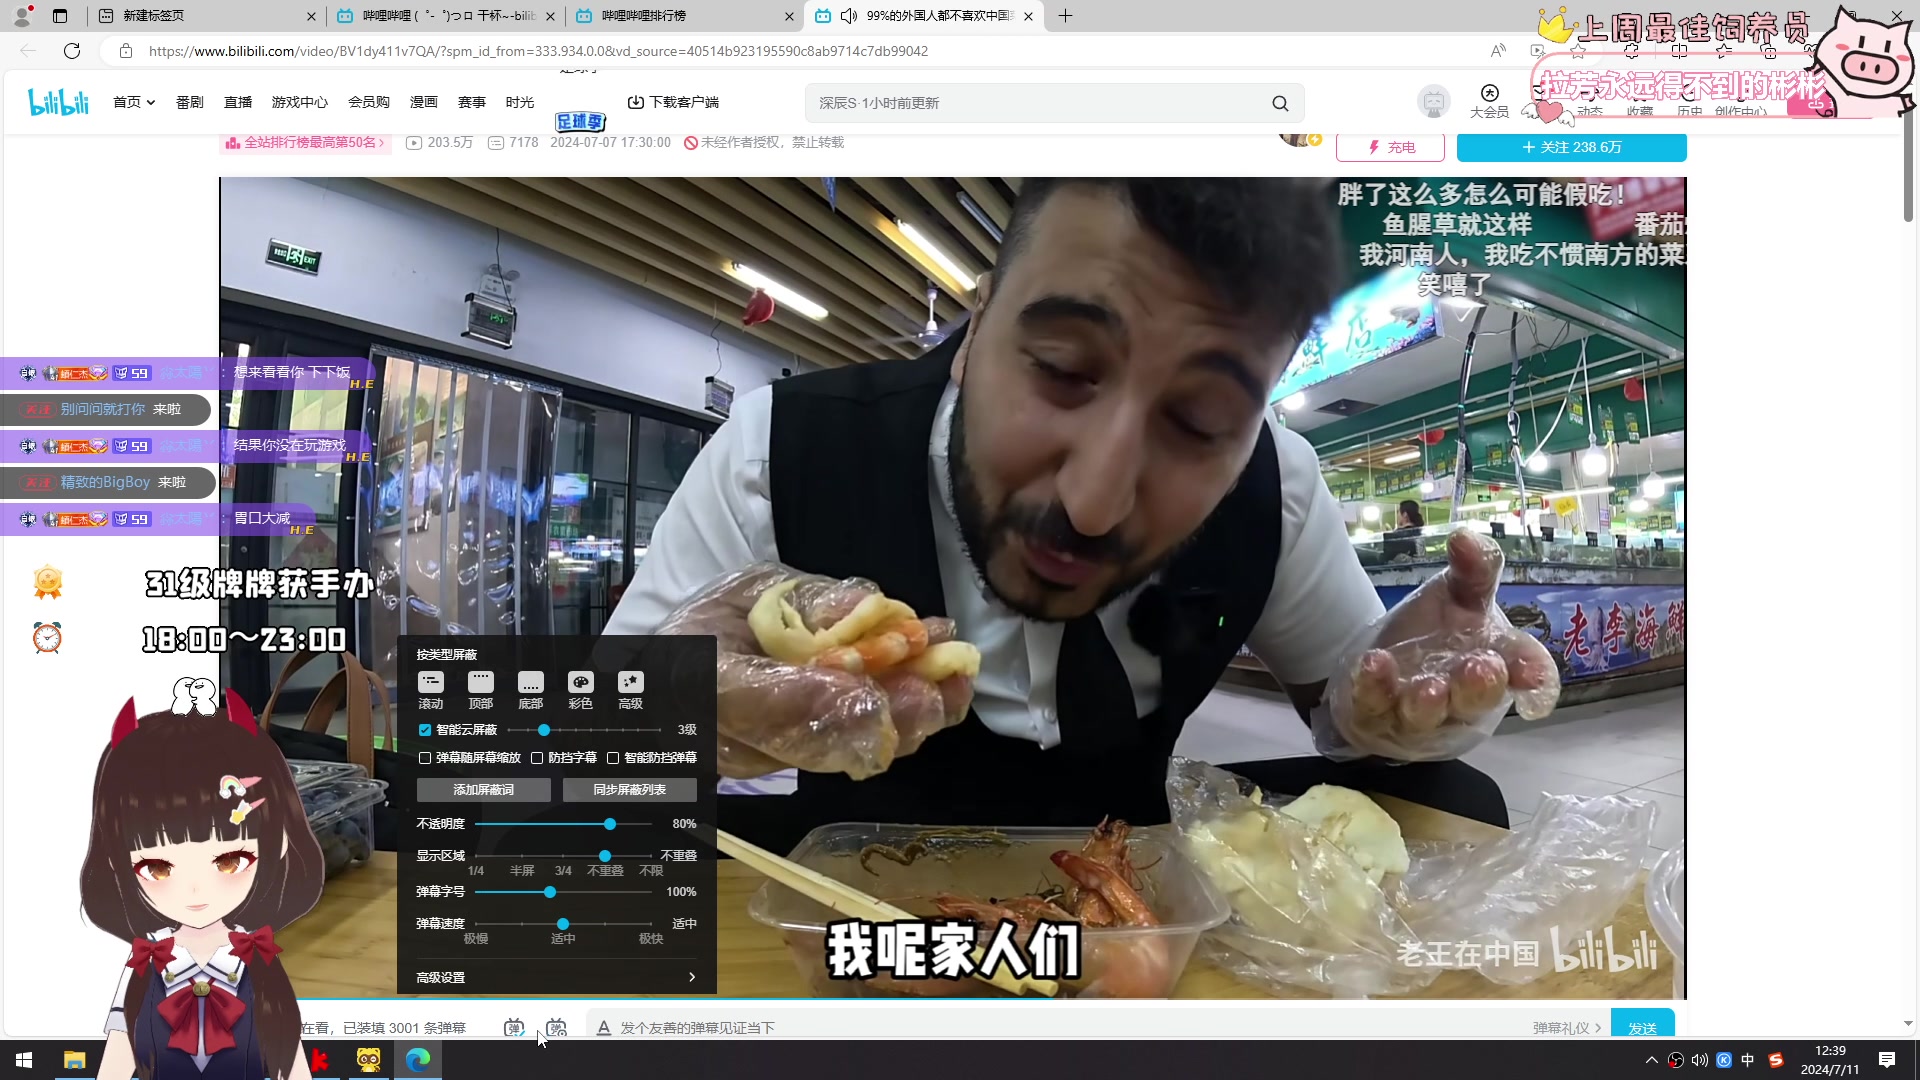Uncheck 智能云屏蔽 checkbox
1920x1080 pixels.
[425, 730]
